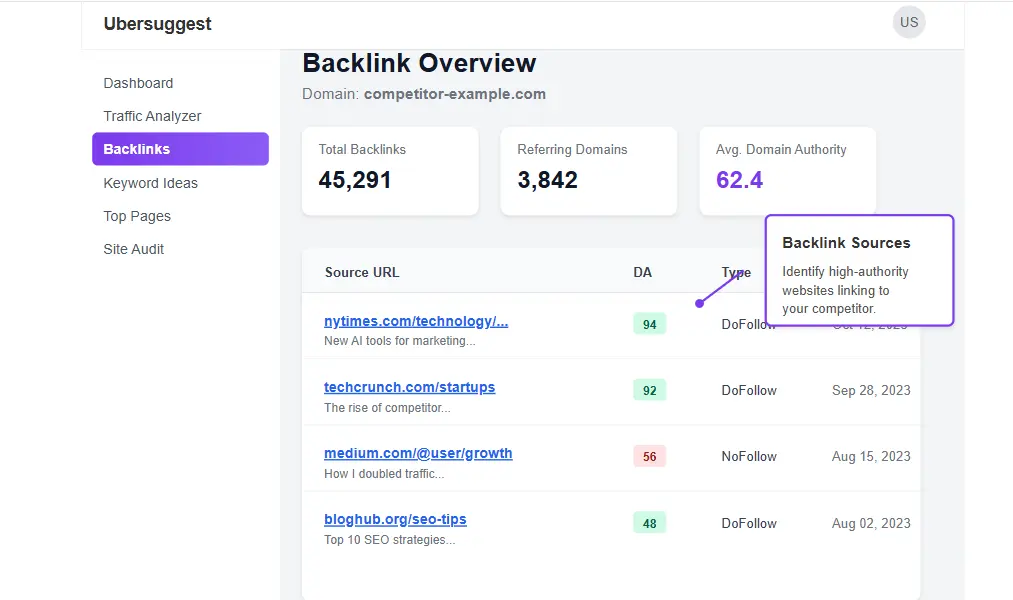Open the nytimes.com/technology backlink
The width and height of the screenshot is (1013, 600).
416,321
